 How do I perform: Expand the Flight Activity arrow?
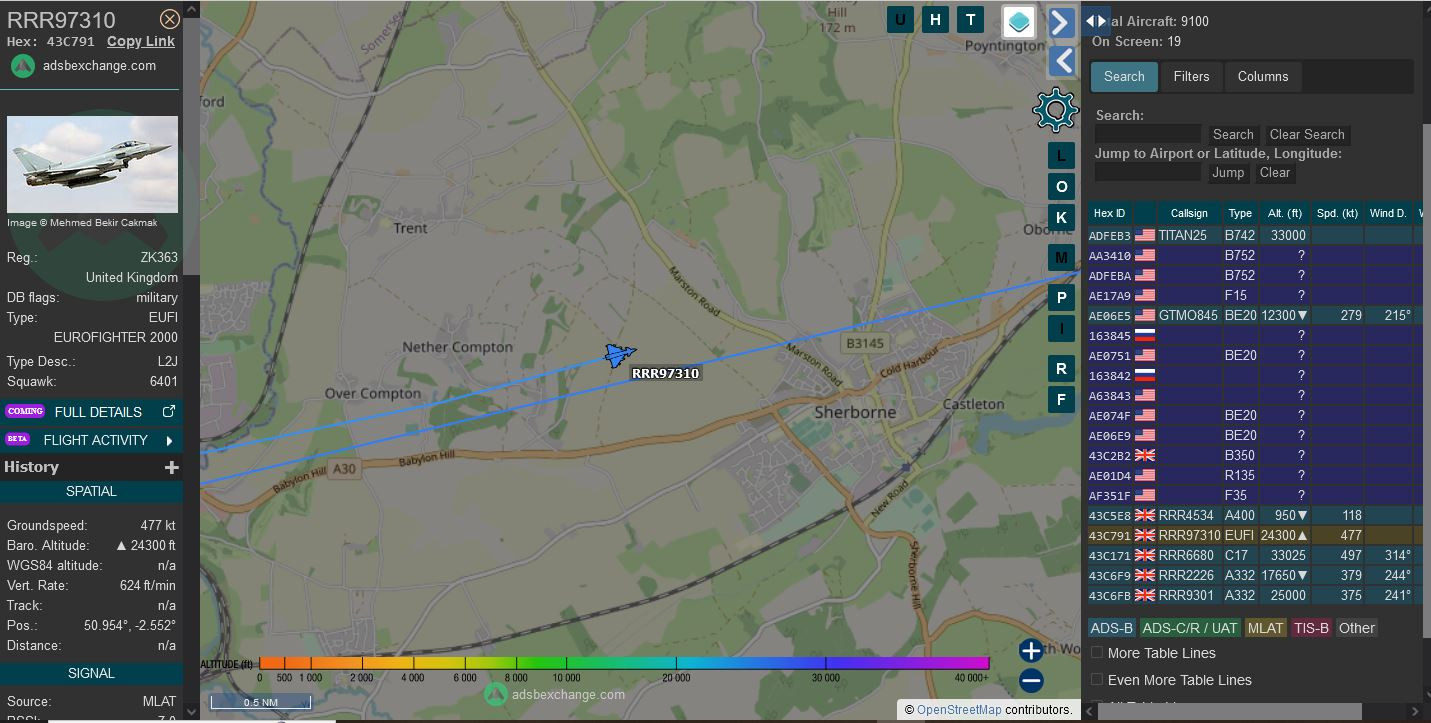tap(169, 440)
